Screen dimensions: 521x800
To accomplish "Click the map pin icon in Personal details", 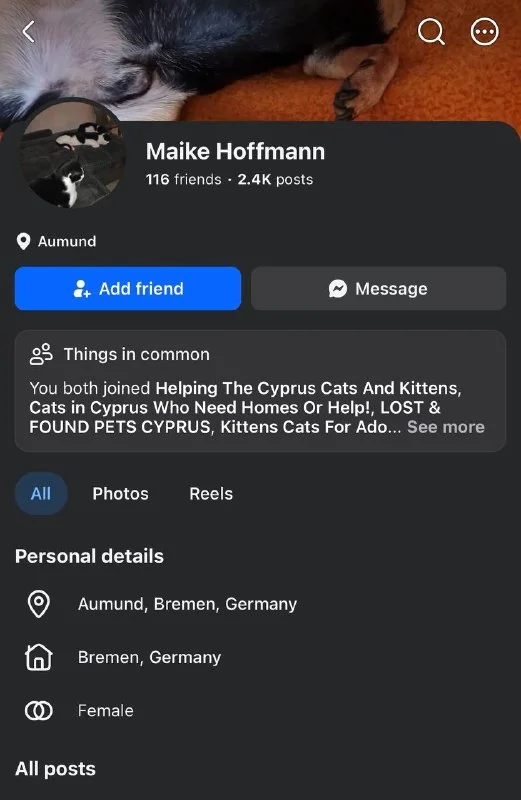I will click(39, 604).
